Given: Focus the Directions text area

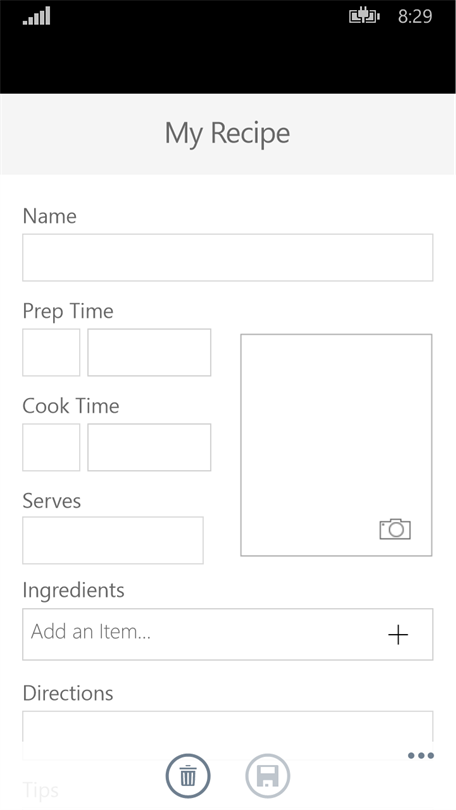Looking at the screenshot, I should (x=228, y=735).
